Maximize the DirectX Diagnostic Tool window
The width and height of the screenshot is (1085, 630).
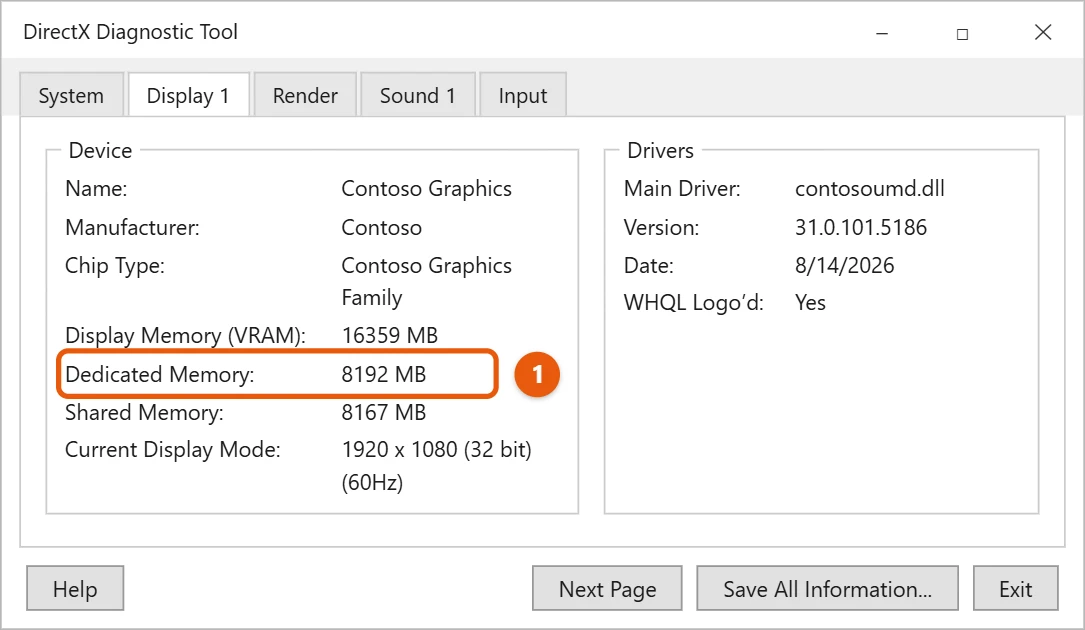pos(962,33)
